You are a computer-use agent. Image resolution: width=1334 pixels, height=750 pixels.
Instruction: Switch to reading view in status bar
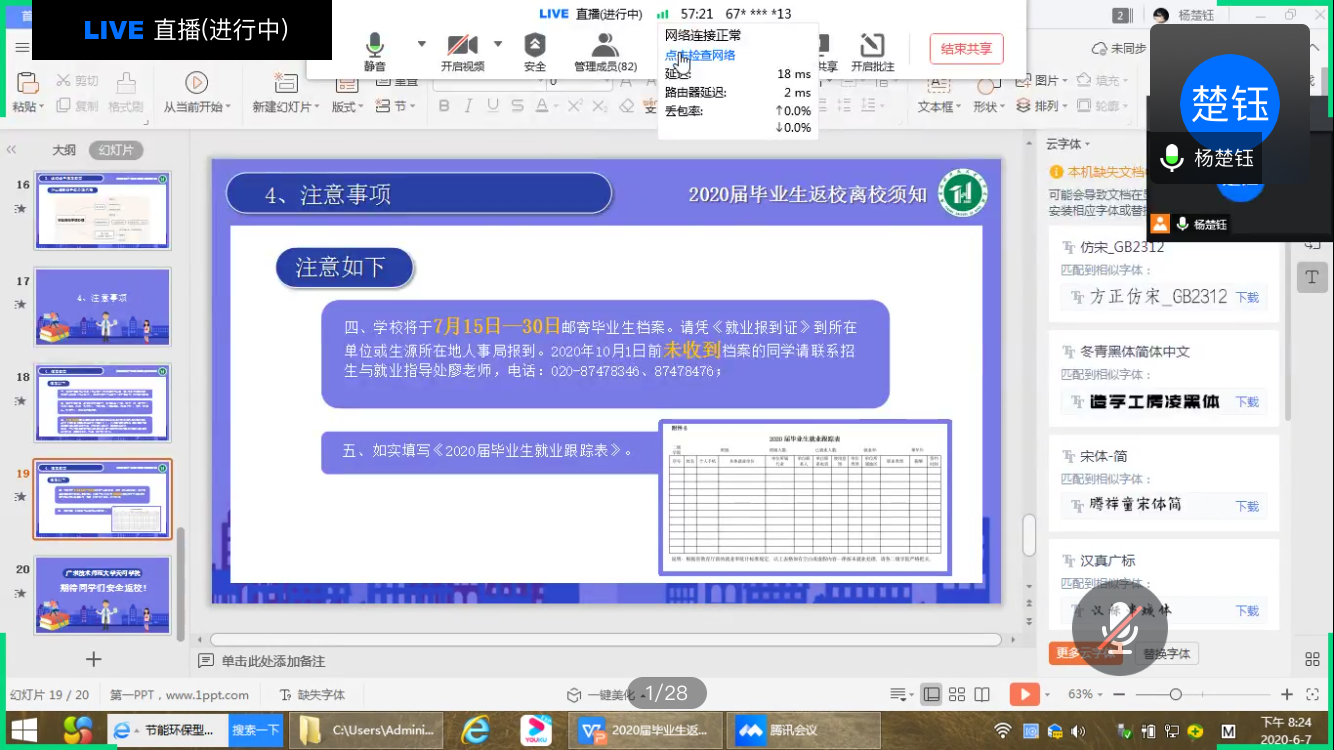click(x=982, y=694)
